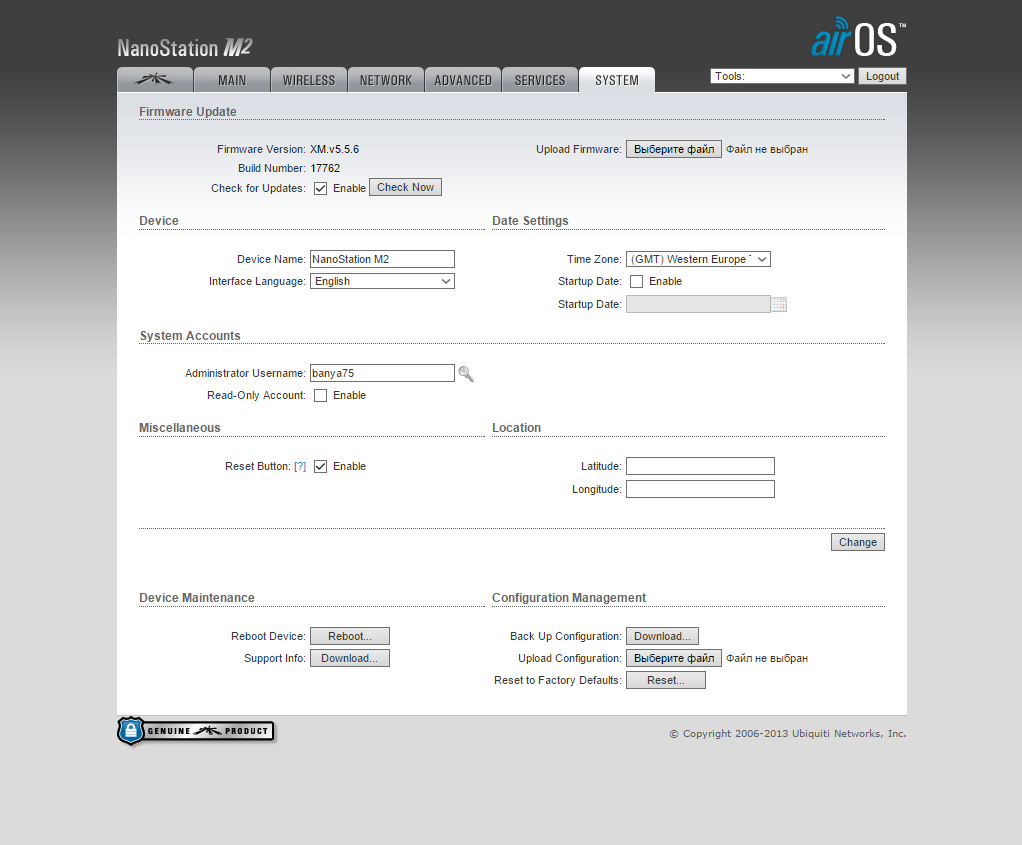Click the airOS logo
The width and height of the screenshot is (1022, 845).
click(x=857, y=38)
